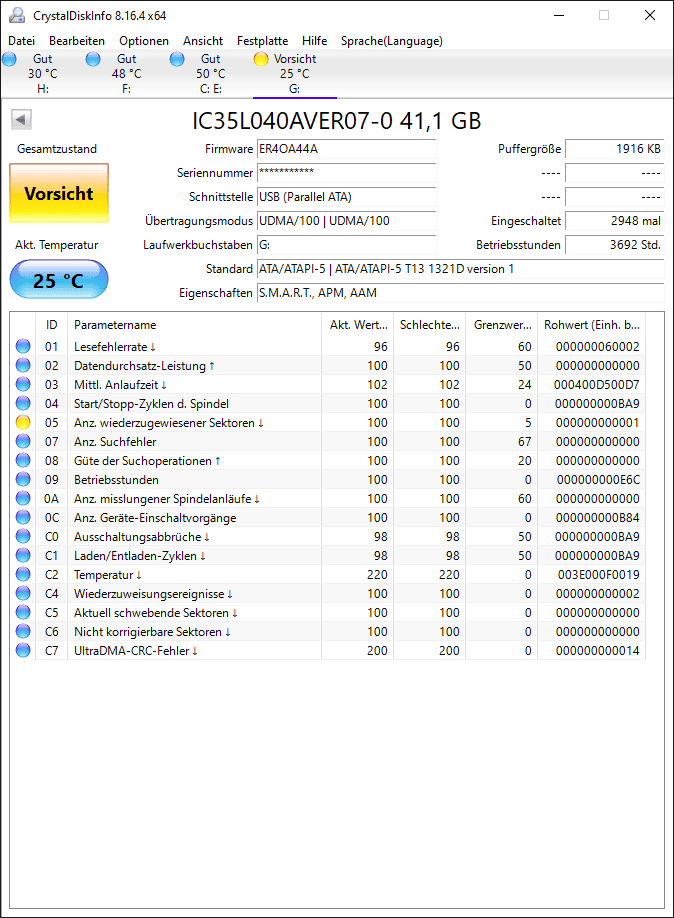This screenshot has height=918, width=674.
Task: Click yellow status orb for drive G:
Action: 261,59
